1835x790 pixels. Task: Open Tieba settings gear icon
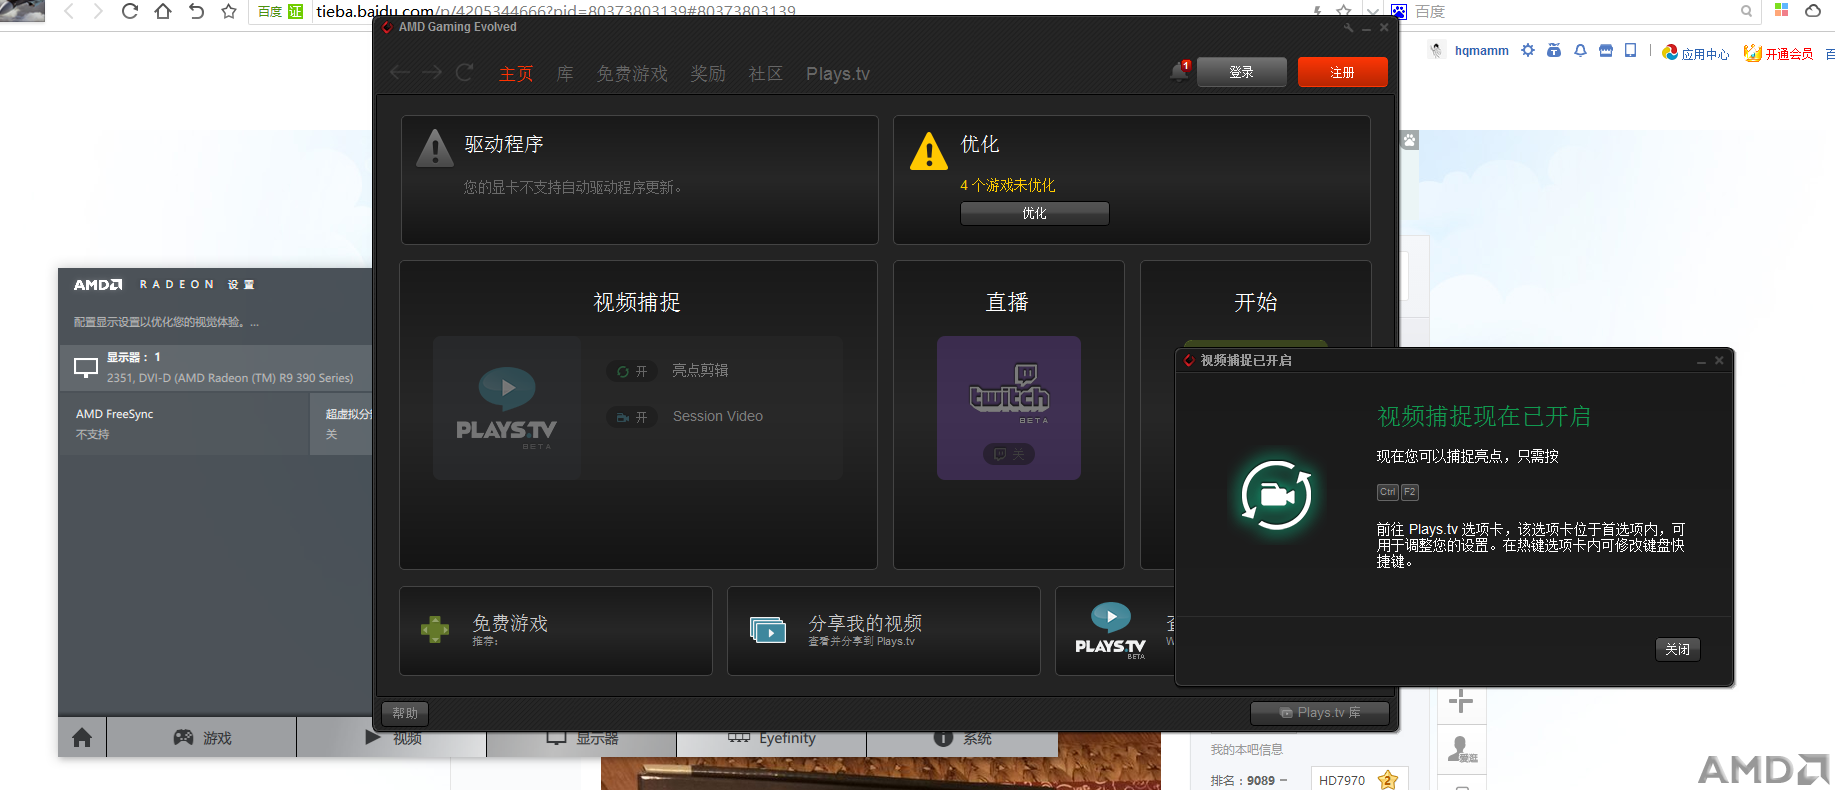pos(1528,50)
